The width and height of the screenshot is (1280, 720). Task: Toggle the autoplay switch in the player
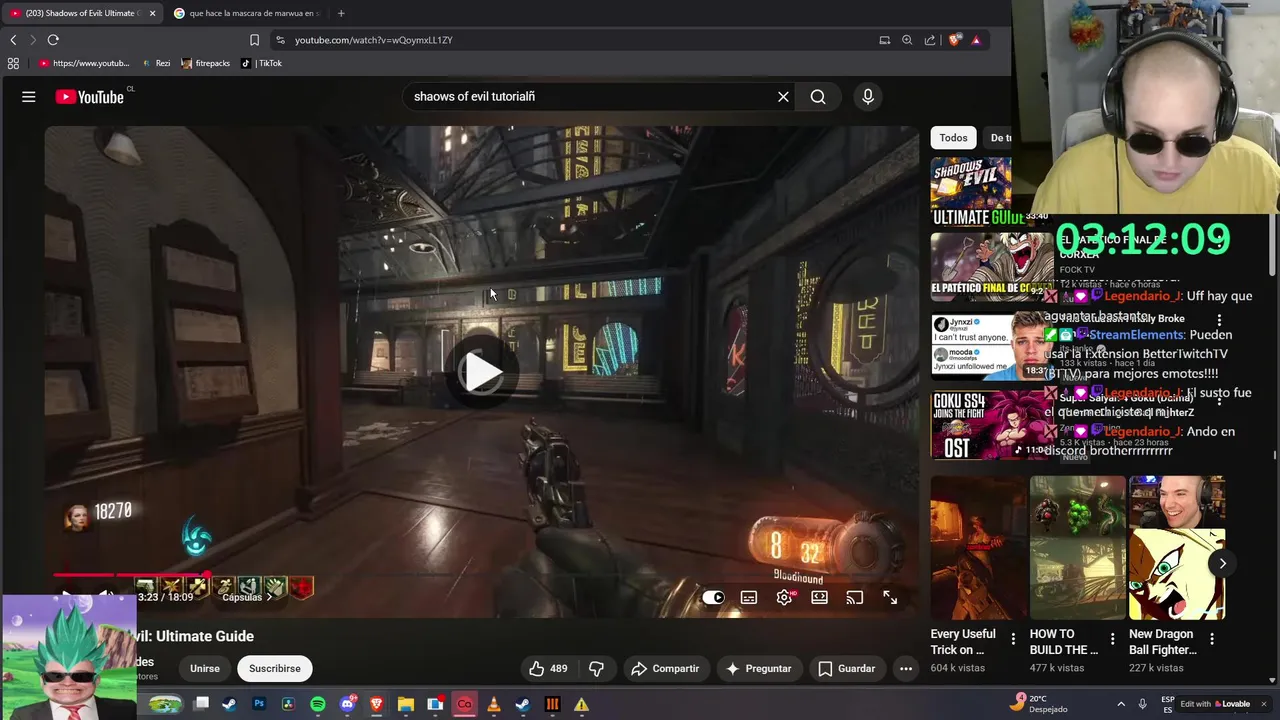tap(713, 597)
